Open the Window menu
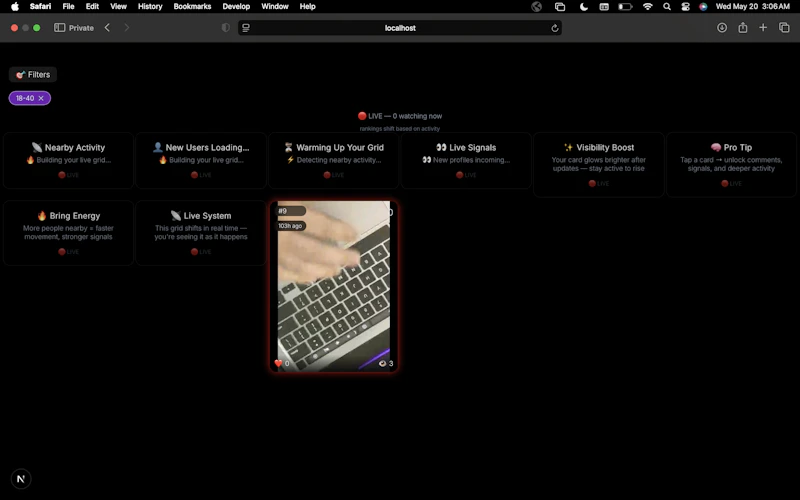800x500 pixels. click(275, 6)
